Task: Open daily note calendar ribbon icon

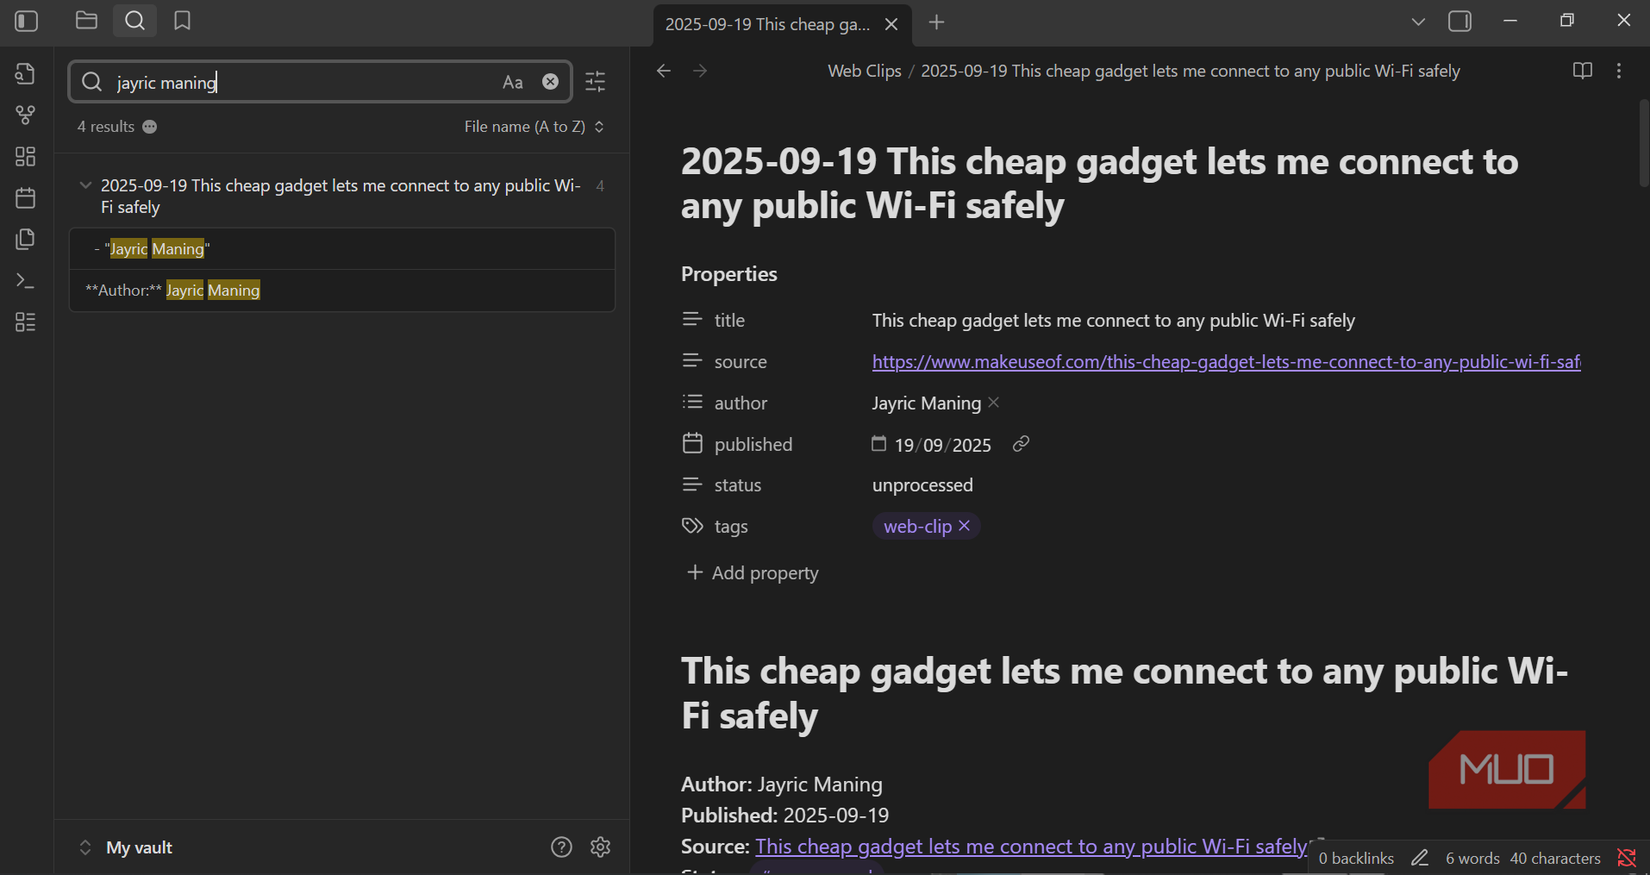Action: [26, 198]
